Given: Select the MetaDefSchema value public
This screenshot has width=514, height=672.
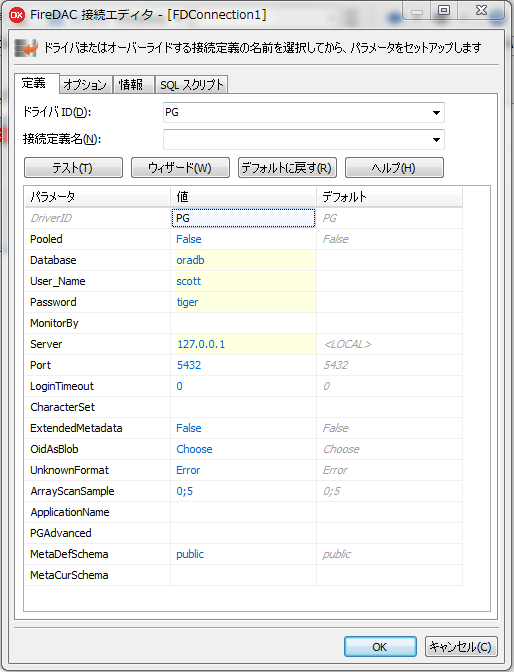Looking at the screenshot, I should 190,554.
